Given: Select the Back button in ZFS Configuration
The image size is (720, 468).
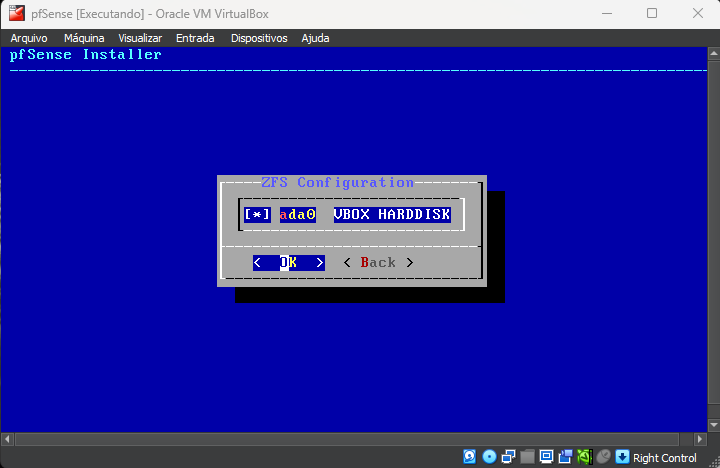Looking at the screenshot, I should [x=378, y=263].
